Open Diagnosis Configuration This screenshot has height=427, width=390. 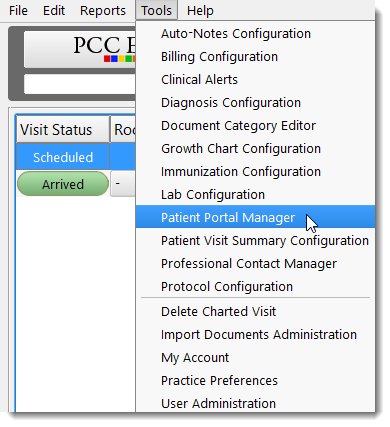point(255,103)
